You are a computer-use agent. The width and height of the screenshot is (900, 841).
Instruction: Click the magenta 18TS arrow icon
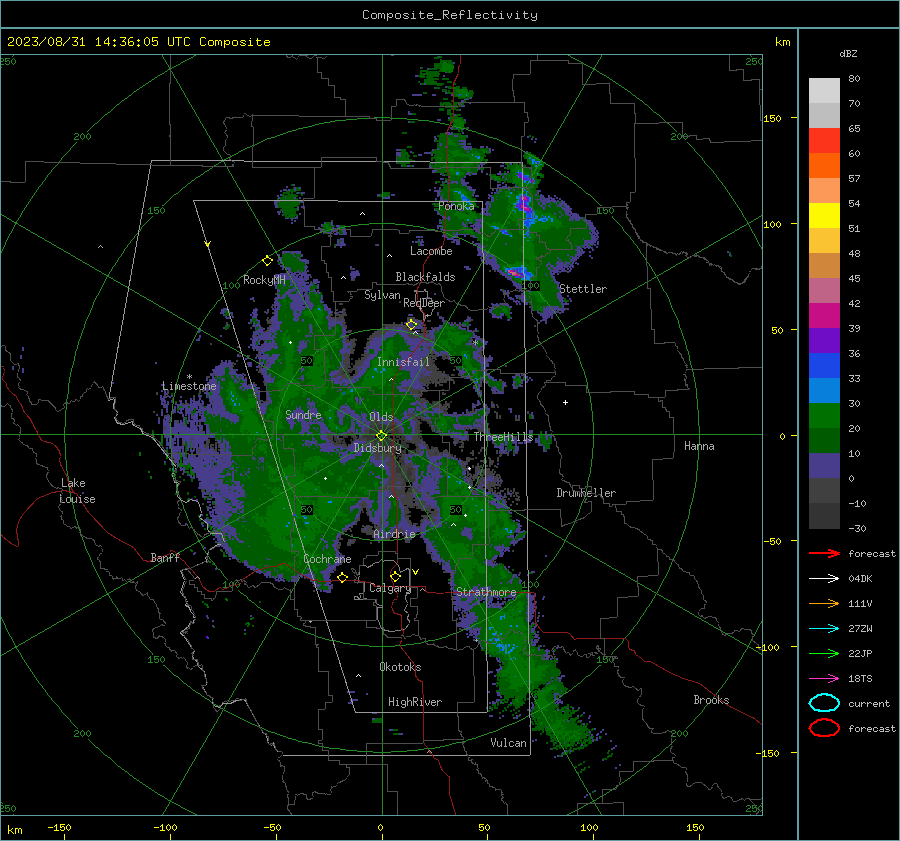tap(824, 679)
